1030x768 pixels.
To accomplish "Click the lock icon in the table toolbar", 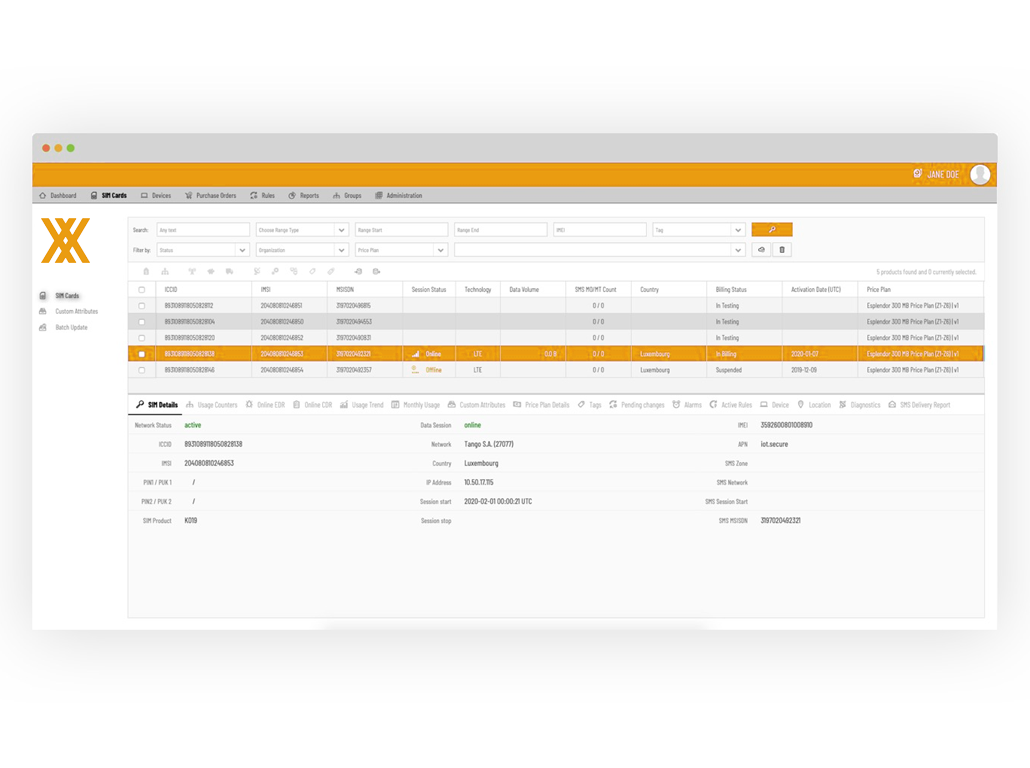I will tap(146, 272).
